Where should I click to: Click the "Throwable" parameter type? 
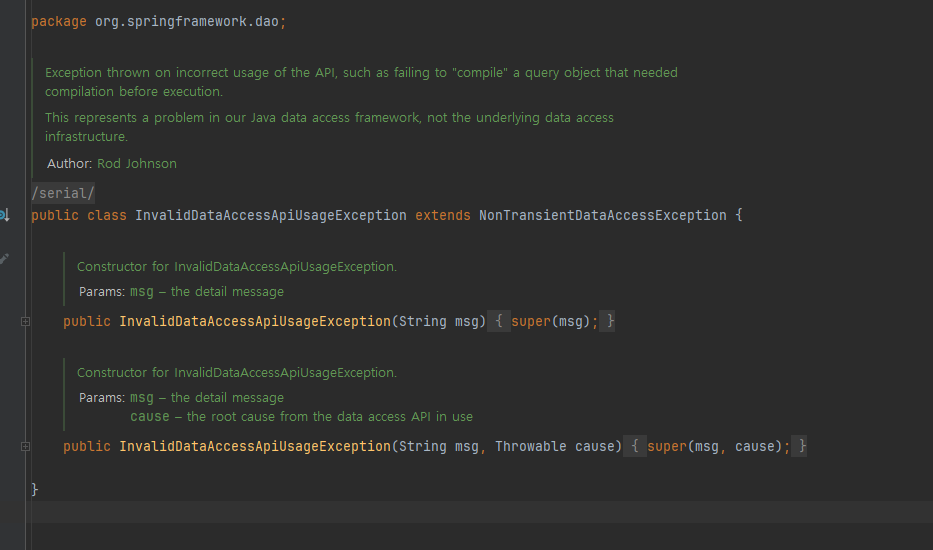pos(531,446)
